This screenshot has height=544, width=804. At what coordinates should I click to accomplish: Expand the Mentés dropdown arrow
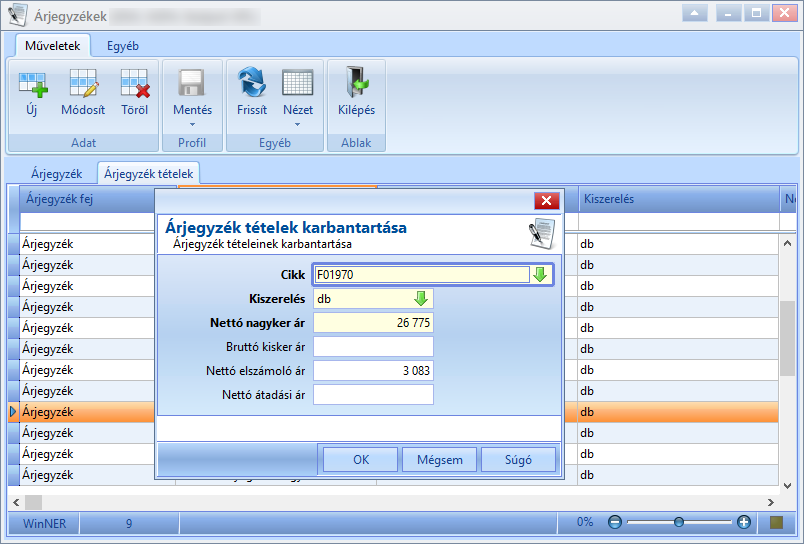pos(192,125)
